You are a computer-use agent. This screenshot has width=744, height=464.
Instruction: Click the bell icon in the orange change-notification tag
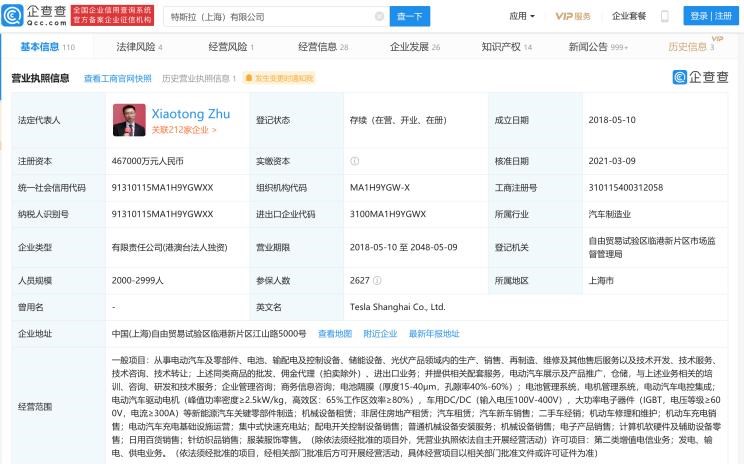[x=248, y=78]
